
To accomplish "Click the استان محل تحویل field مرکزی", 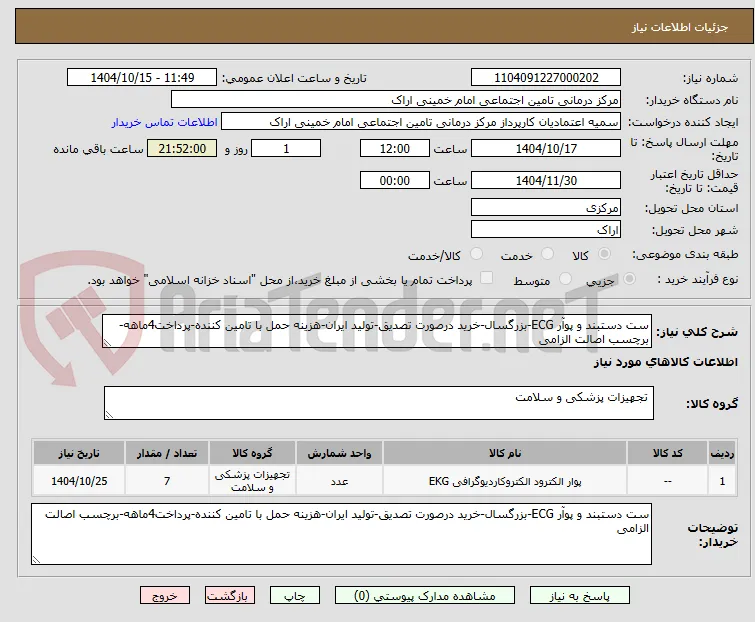I will 546,207.
